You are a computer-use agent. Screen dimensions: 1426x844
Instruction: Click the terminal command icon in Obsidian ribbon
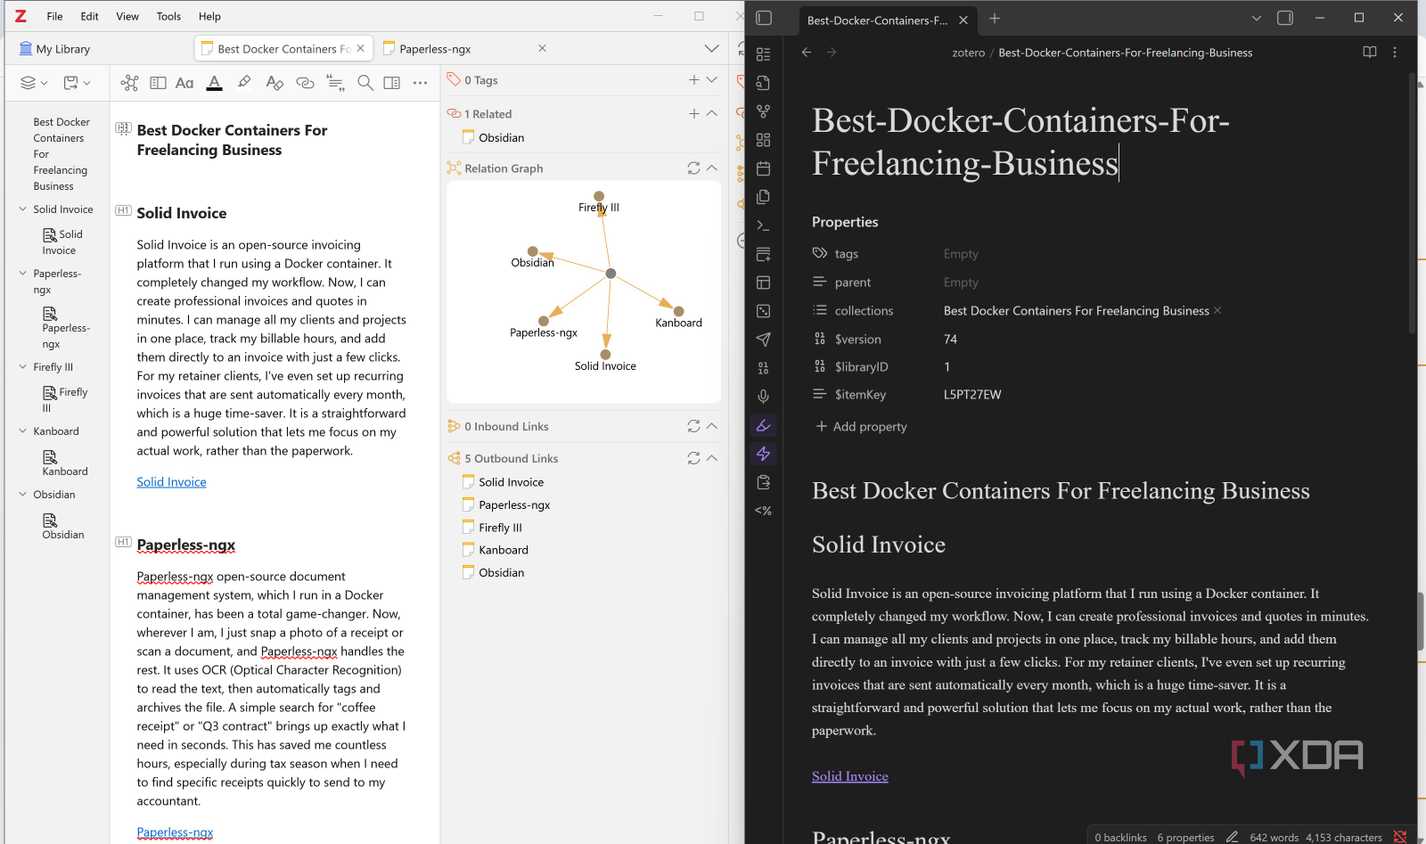pos(763,225)
